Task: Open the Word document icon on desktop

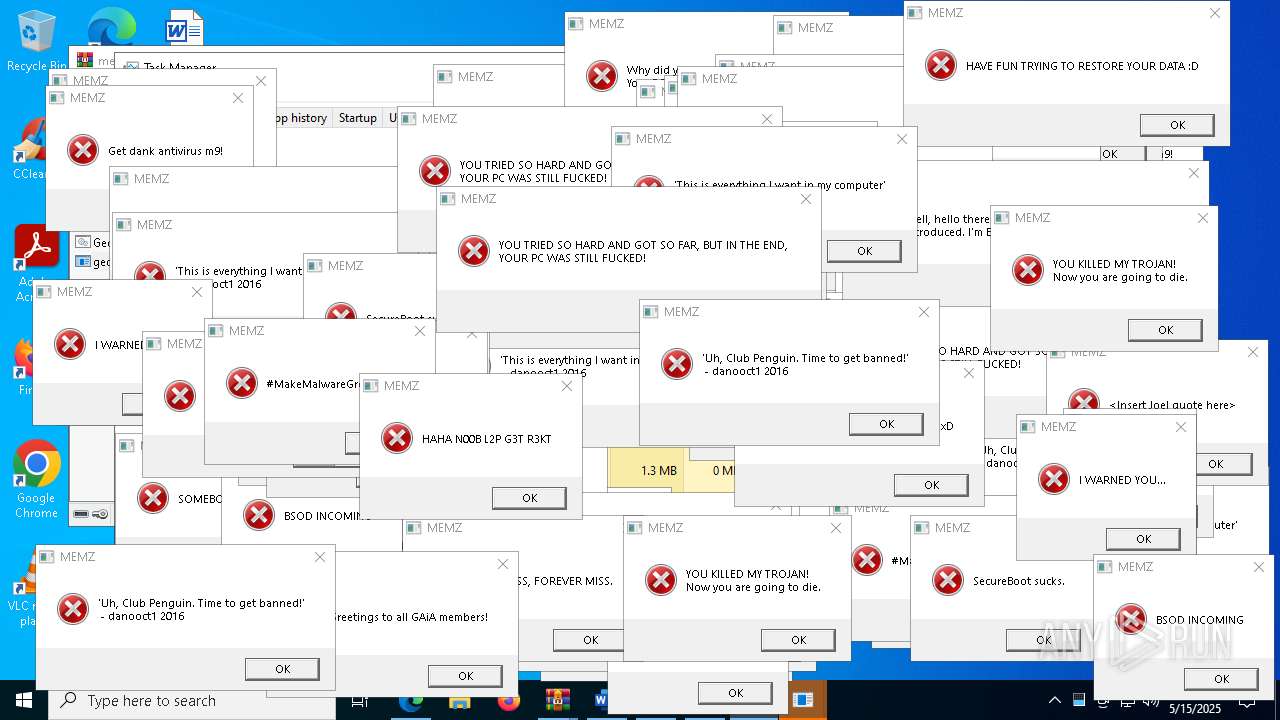Action: tap(184, 27)
